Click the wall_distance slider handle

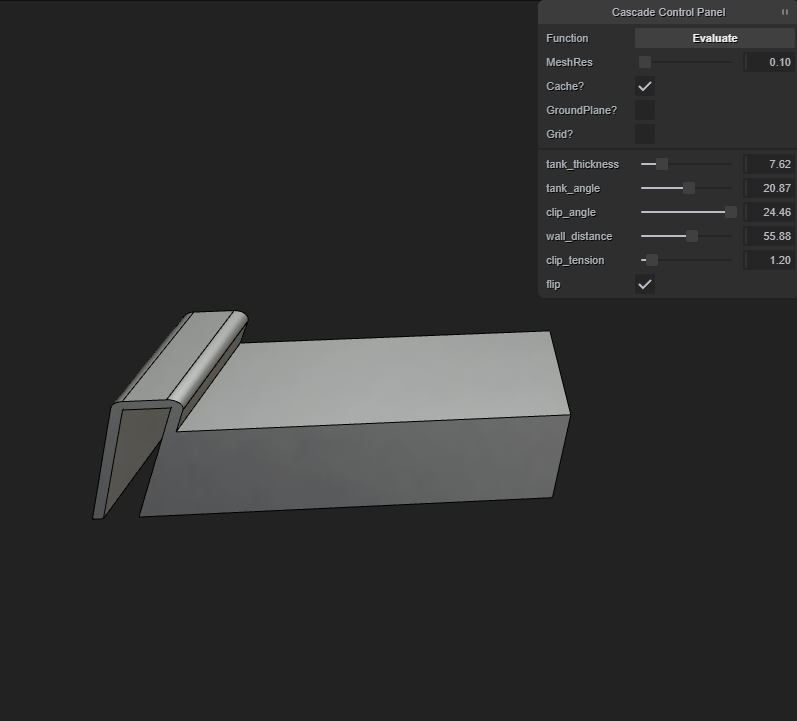tap(692, 236)
